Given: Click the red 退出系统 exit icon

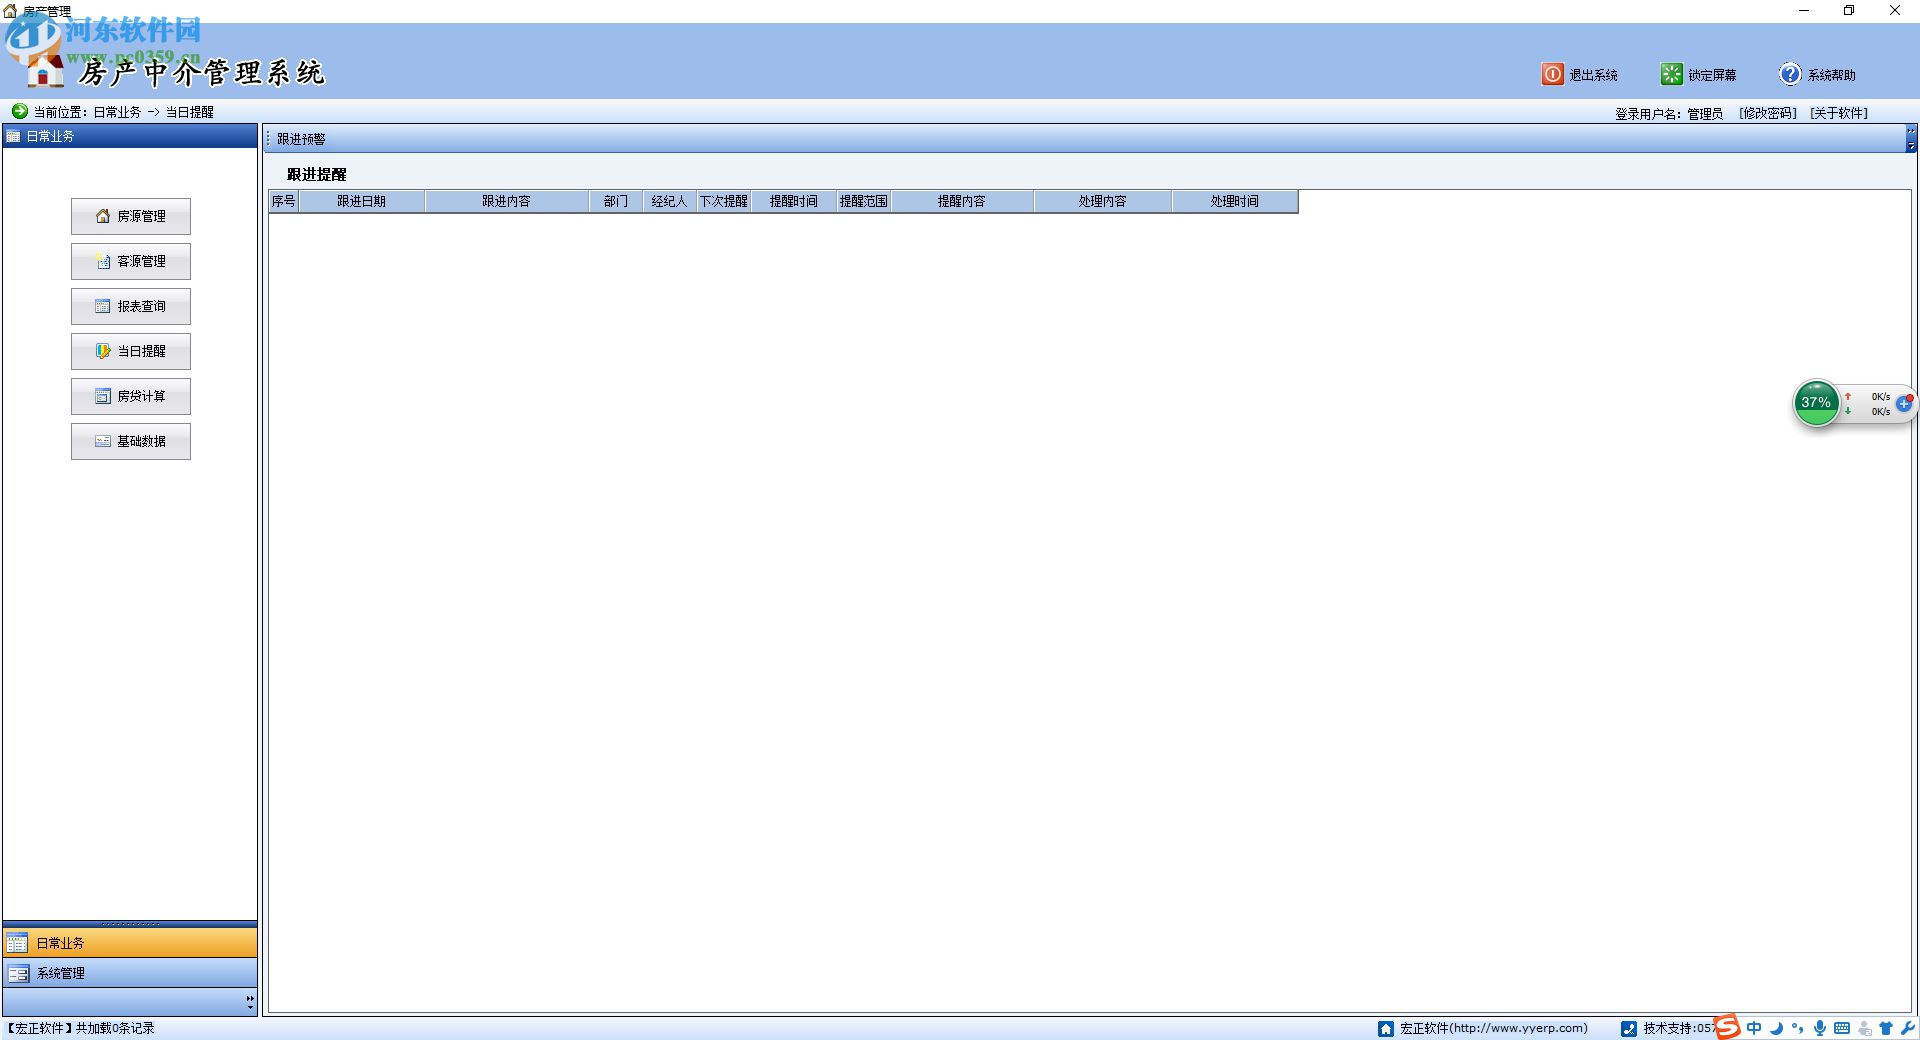Looking at the screenshot, I should 1552,74.
